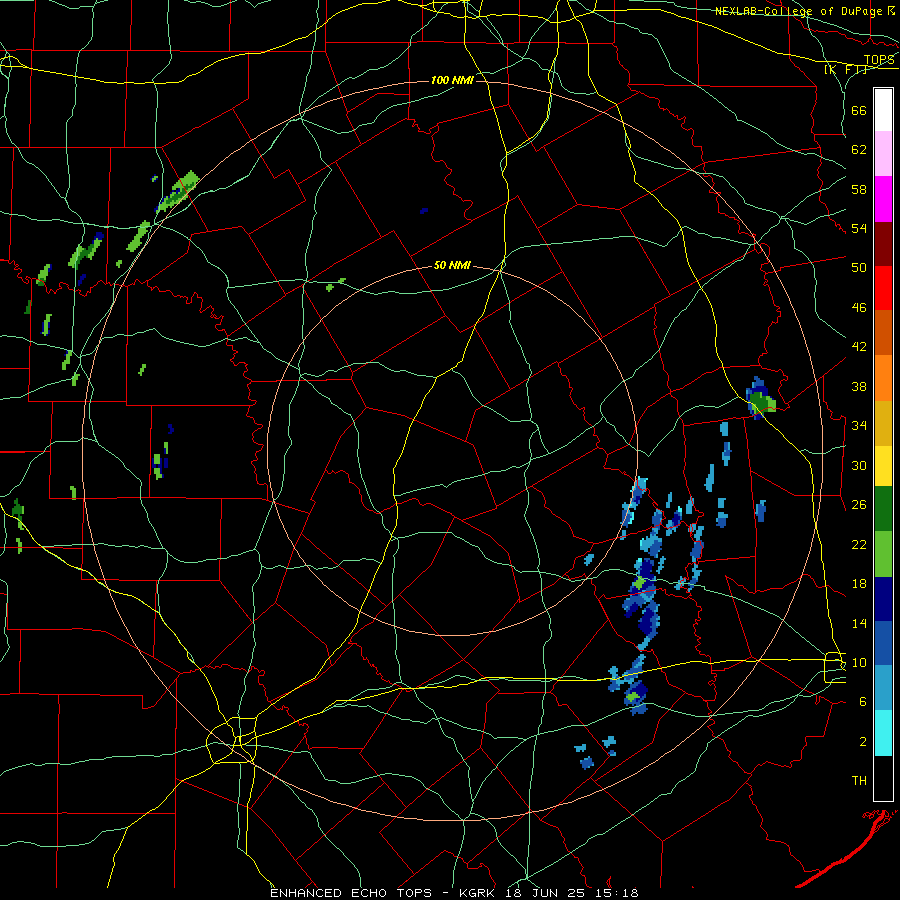
Task: Click the 15:18 timestamp
Action: click(x=616, y=893)
